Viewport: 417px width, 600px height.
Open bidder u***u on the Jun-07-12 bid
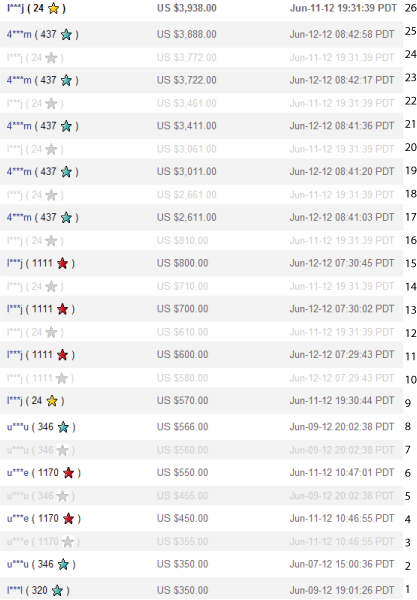(x=18, y=564)
